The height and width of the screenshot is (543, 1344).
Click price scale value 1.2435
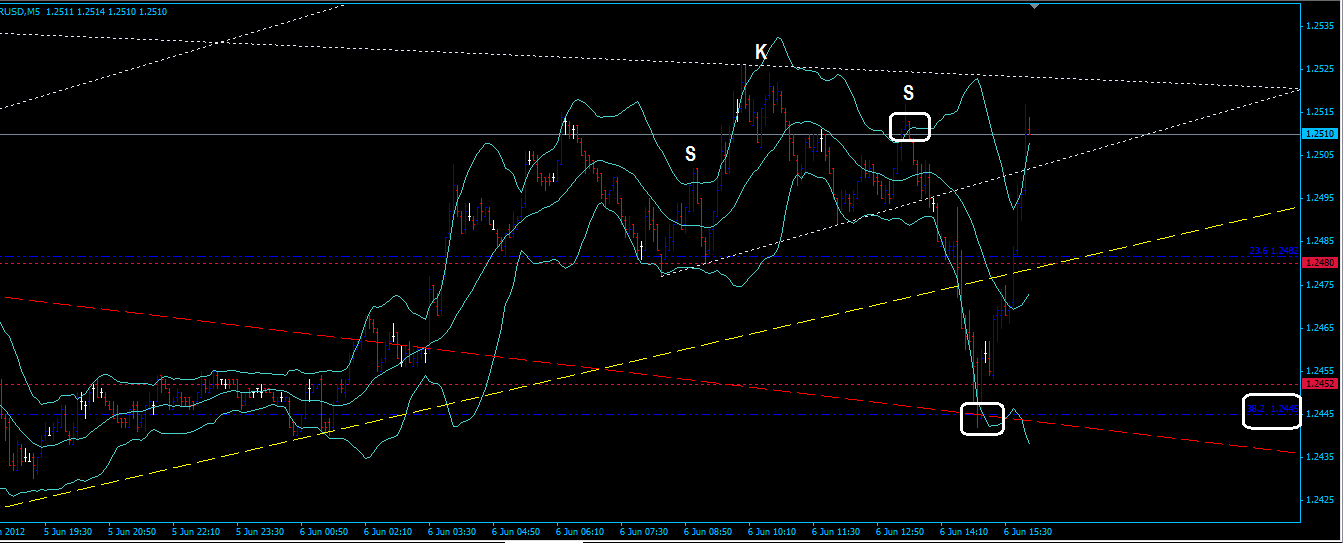1320,457
